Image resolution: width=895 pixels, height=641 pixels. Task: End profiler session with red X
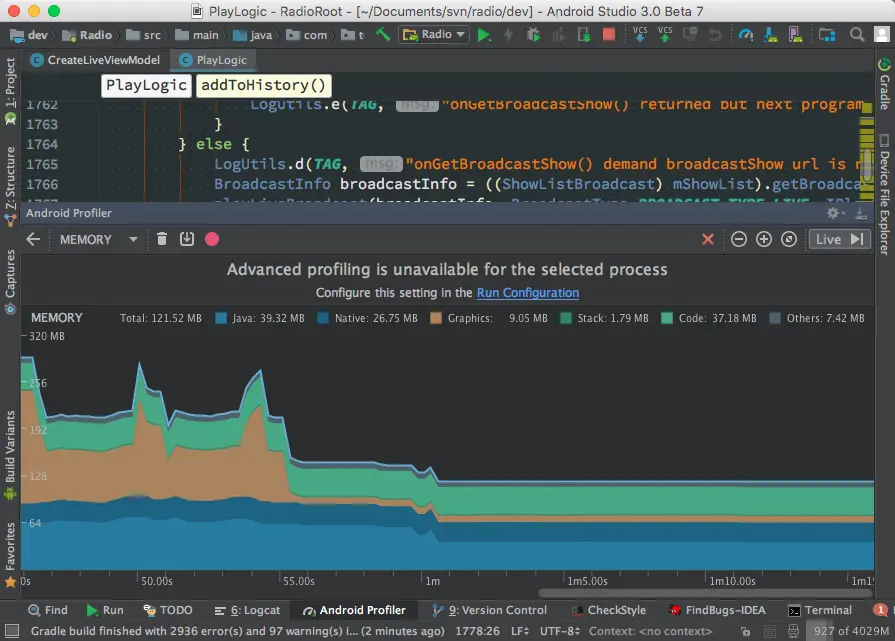[708, 239]
